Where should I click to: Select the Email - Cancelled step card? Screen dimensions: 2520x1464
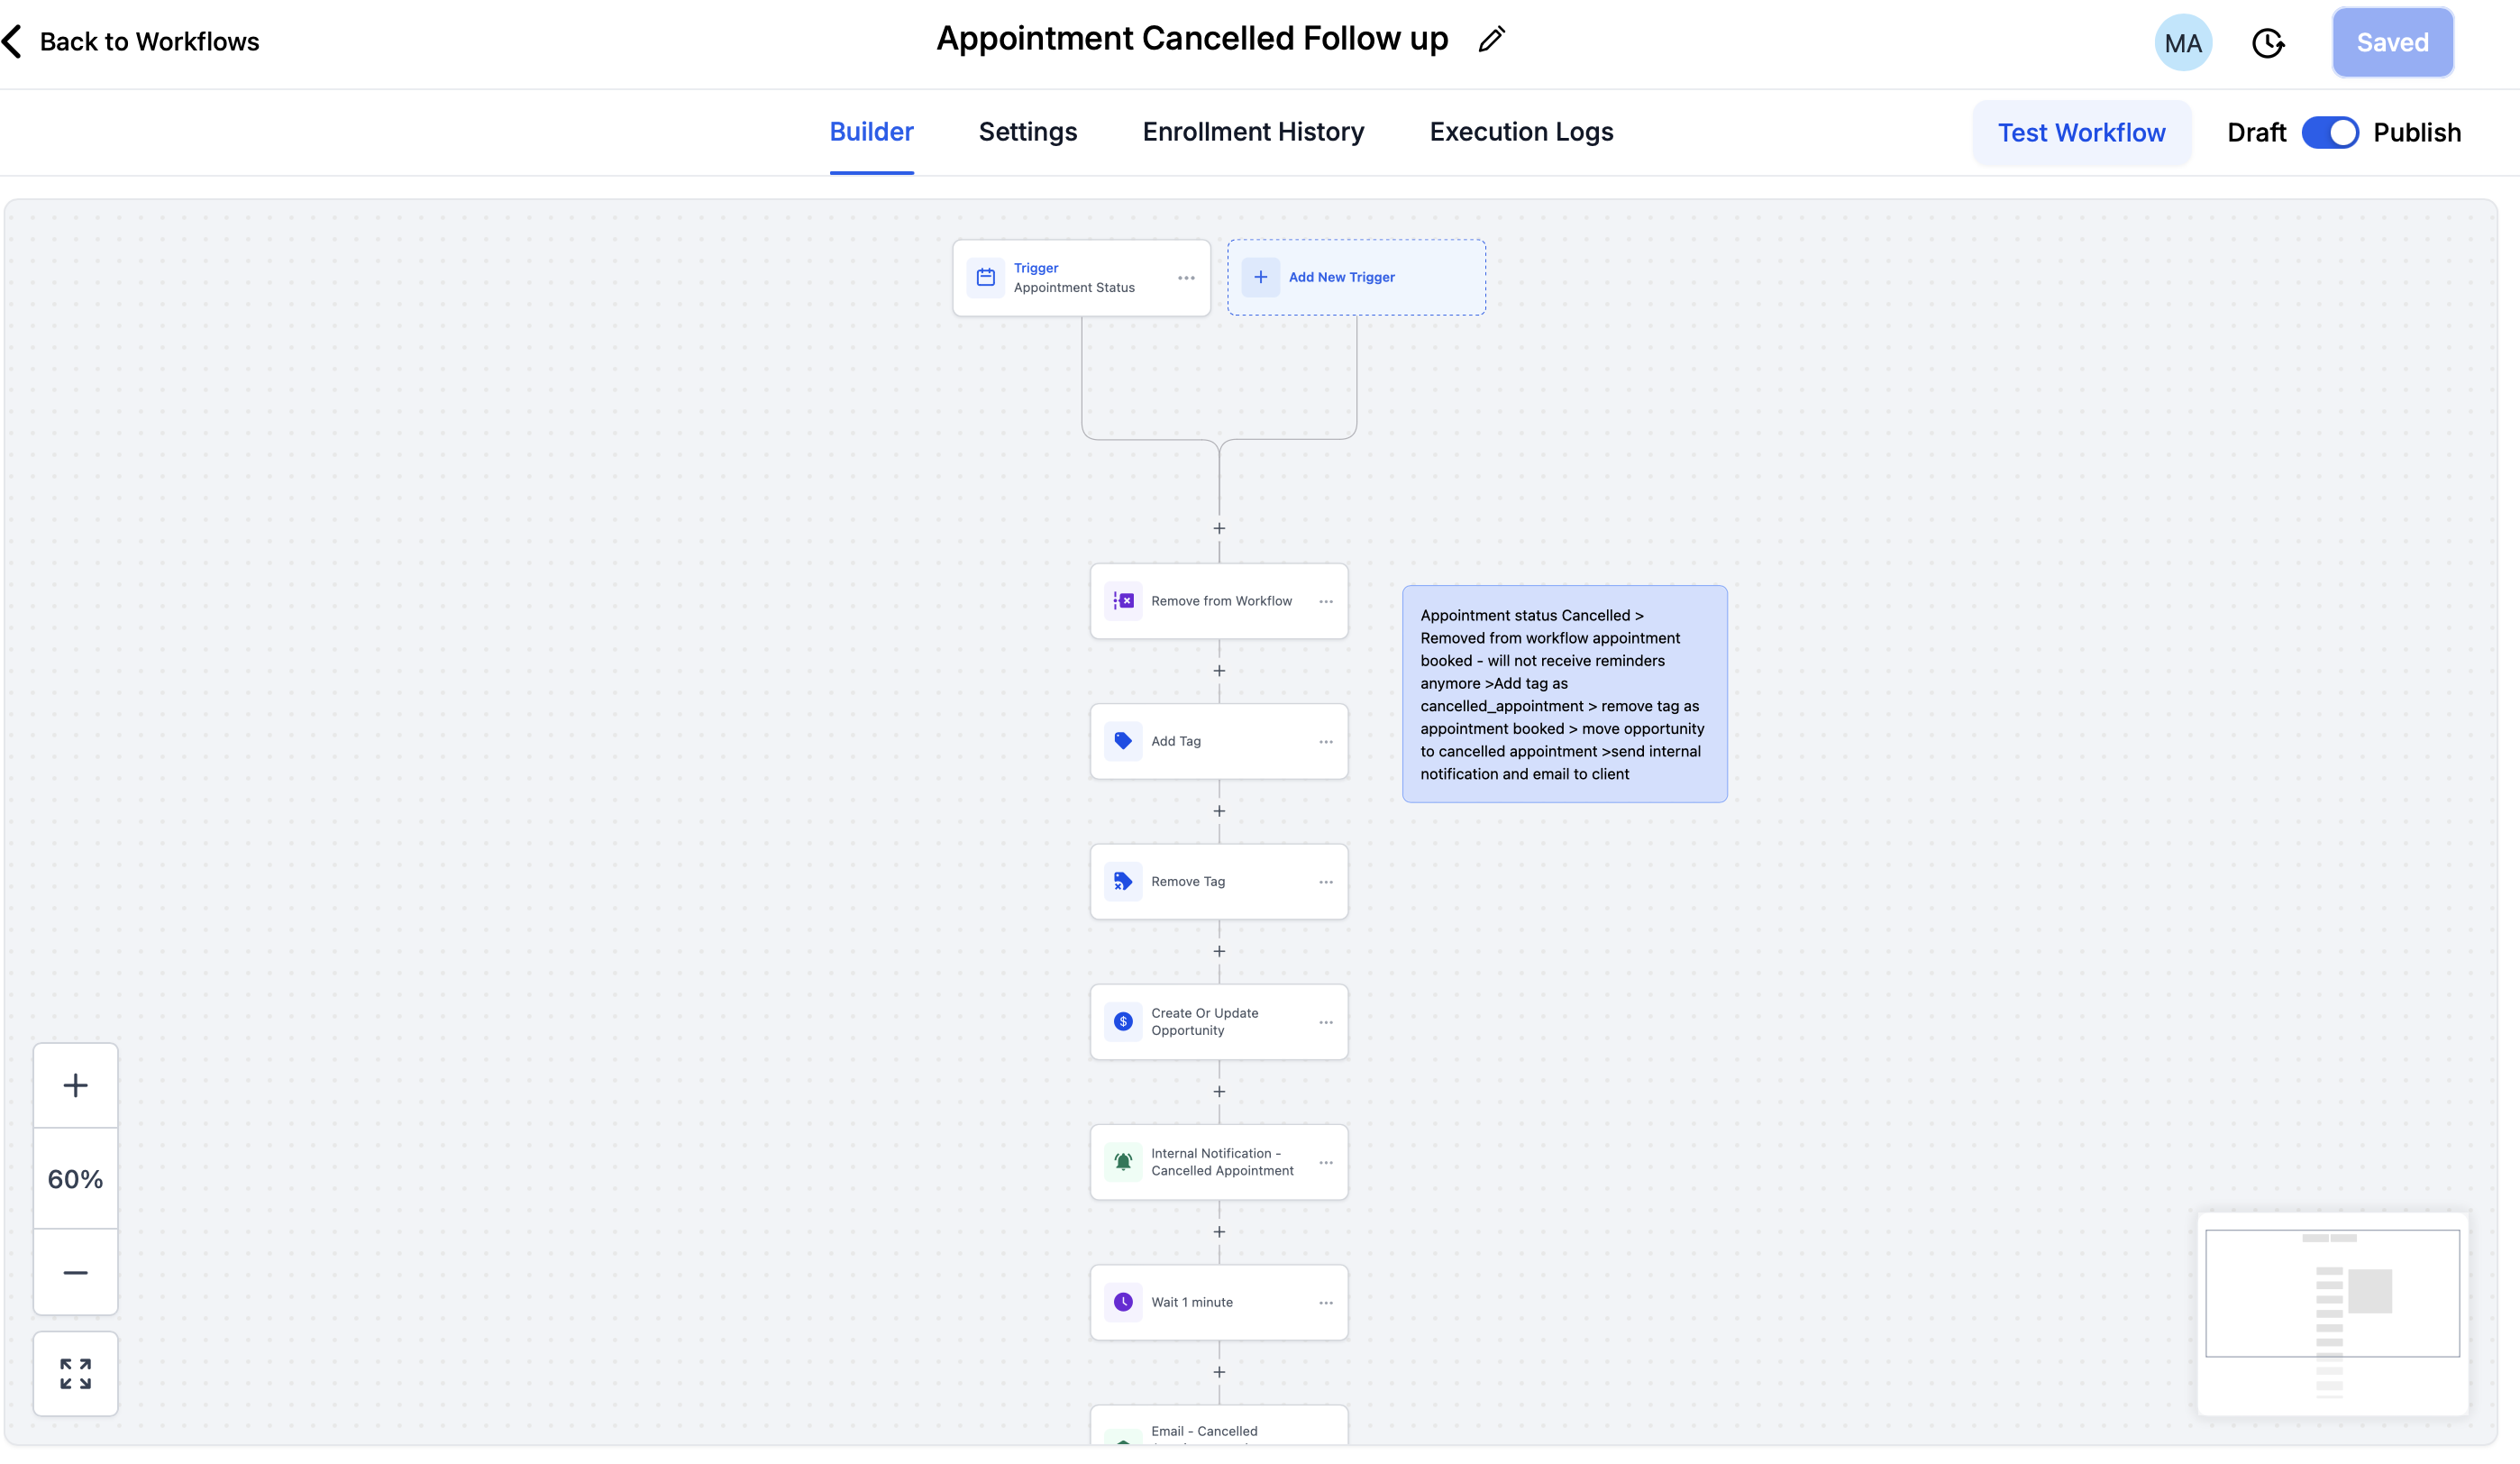(x=1219, y=1426)
